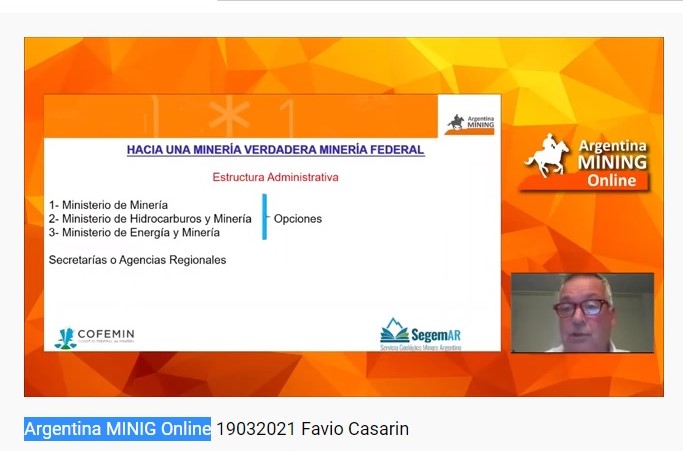Image resolution: width=683 pixels, height=451 pixels.
Task: Click the 'Estructura Administrativa' subtitle
Action: (x=275, y=177)
